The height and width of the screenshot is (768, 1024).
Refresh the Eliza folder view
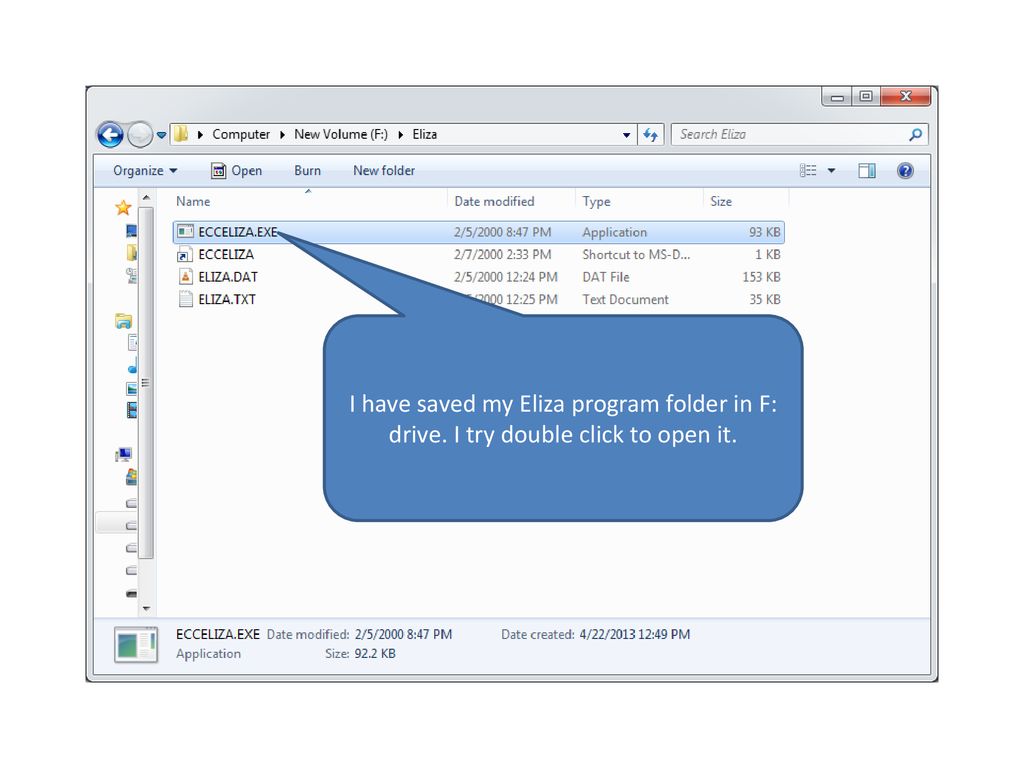tap(650, 135)
